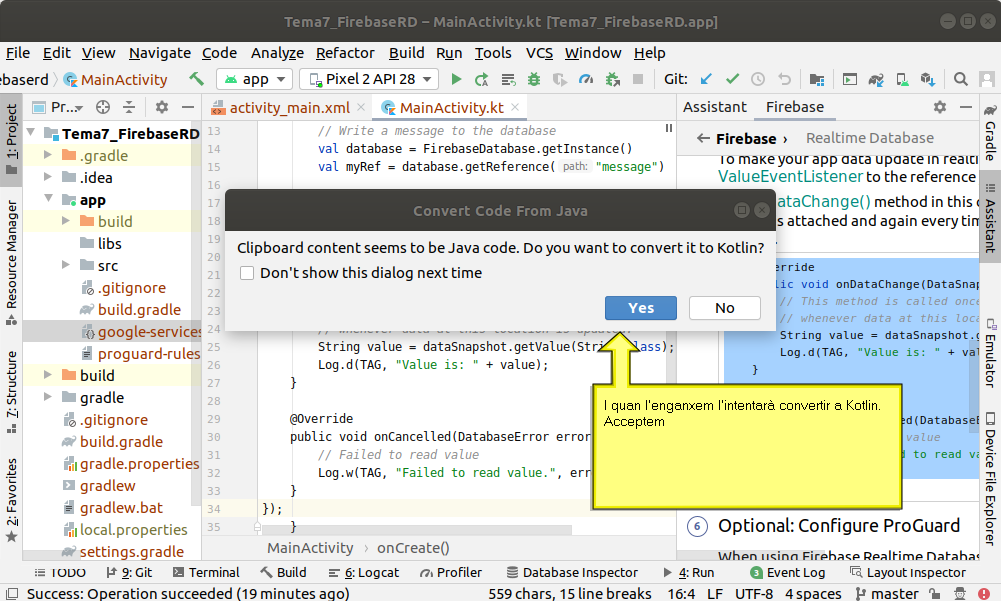Viewport: 1001px width, 601px height.
Task: Open the Pixel 2 API 28 device dropdown
Action: 369,79
